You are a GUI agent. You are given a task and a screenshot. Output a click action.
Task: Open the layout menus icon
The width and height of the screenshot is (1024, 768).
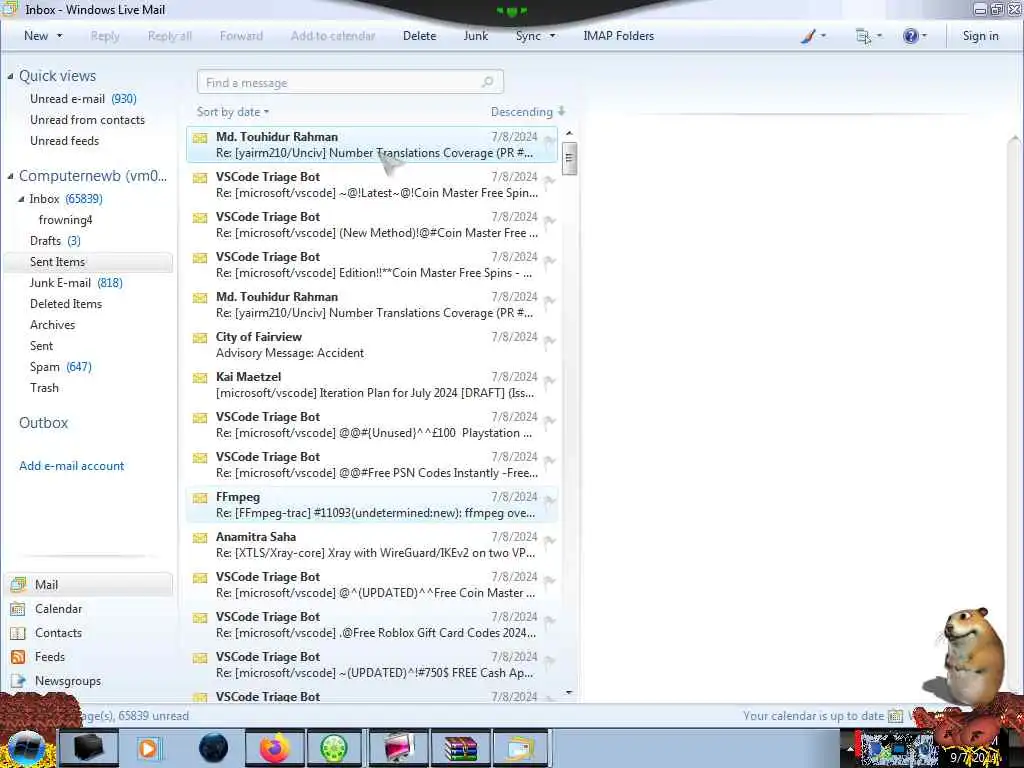coord(869,36)
